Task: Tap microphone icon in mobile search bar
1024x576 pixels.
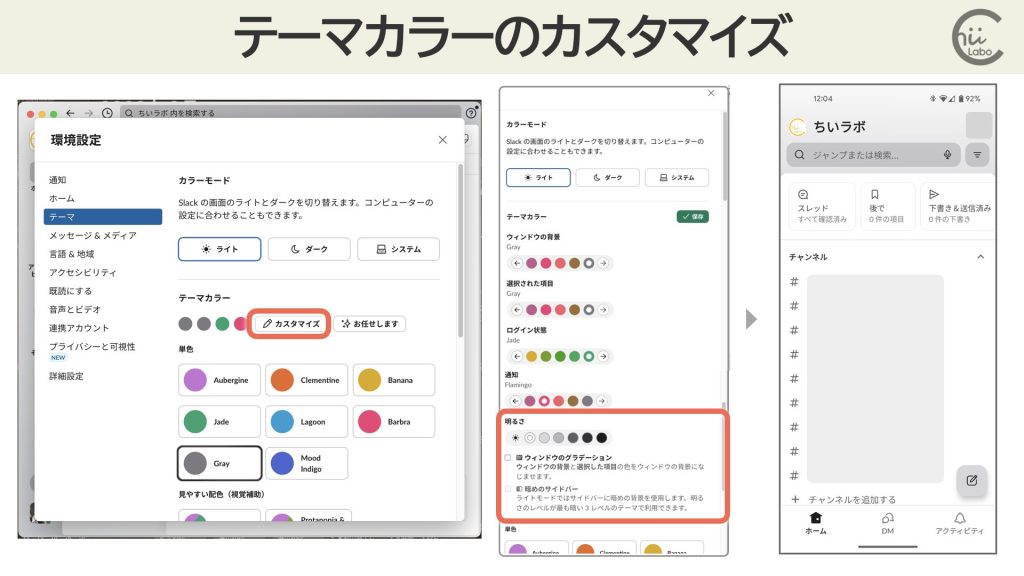Action: pyautogui.click(x=947, y=155)
